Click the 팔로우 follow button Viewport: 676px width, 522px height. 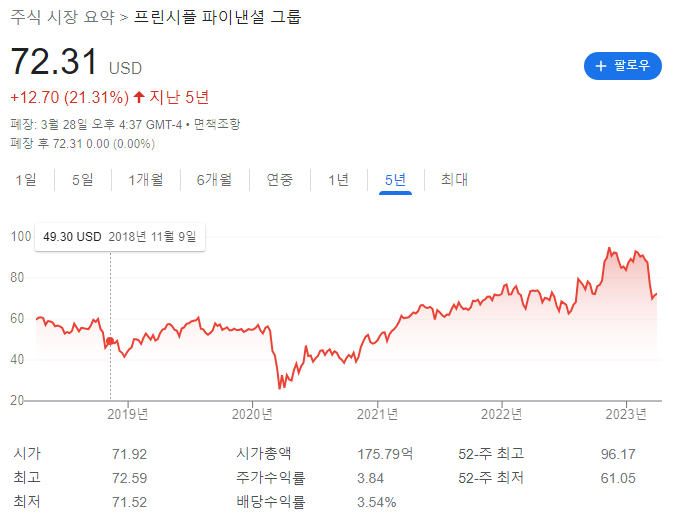[622, 66]
